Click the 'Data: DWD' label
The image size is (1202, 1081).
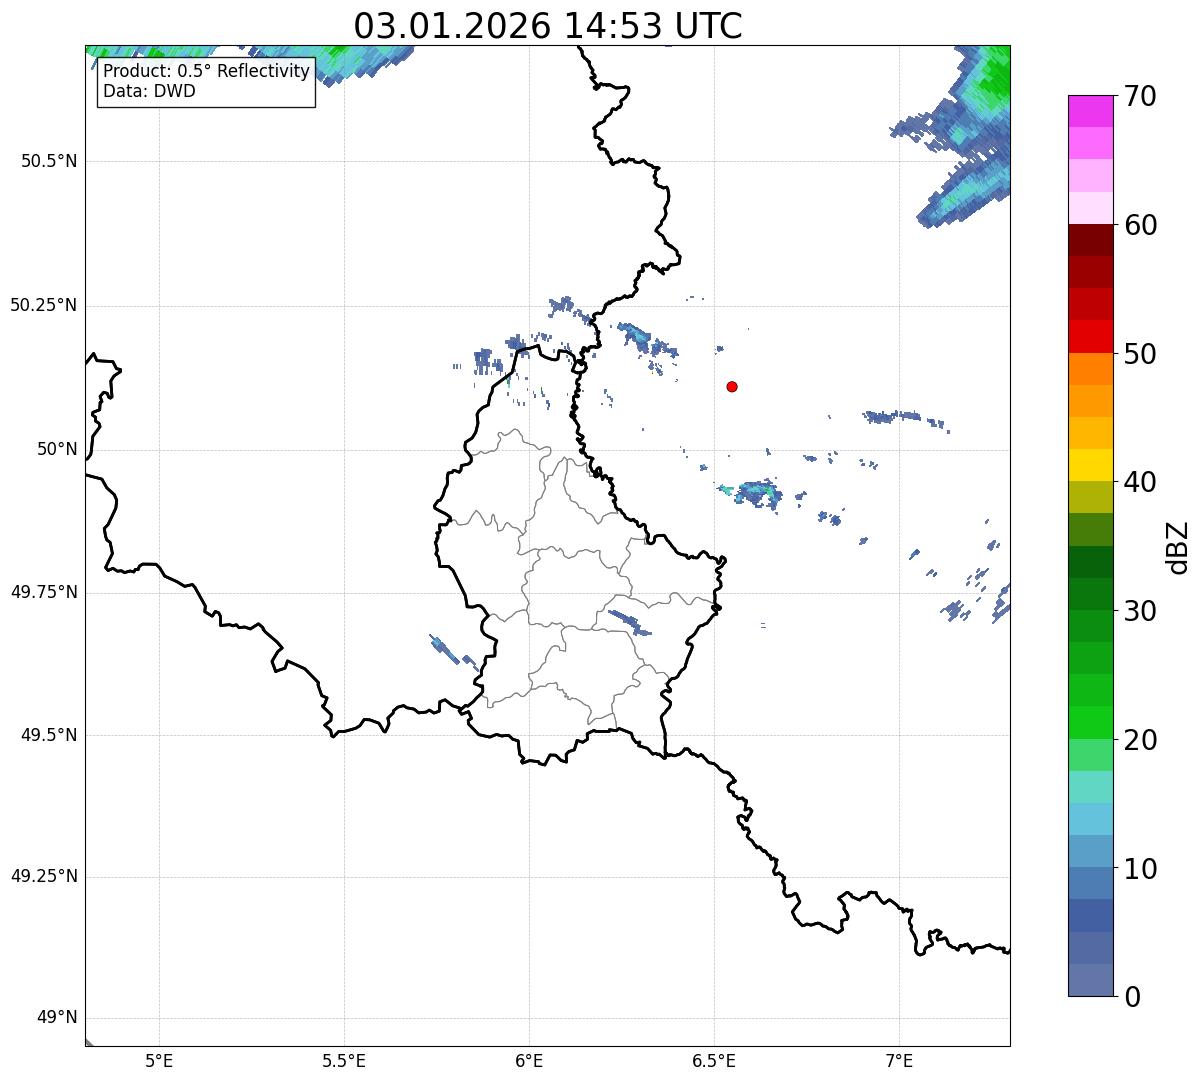click(149, 91)
